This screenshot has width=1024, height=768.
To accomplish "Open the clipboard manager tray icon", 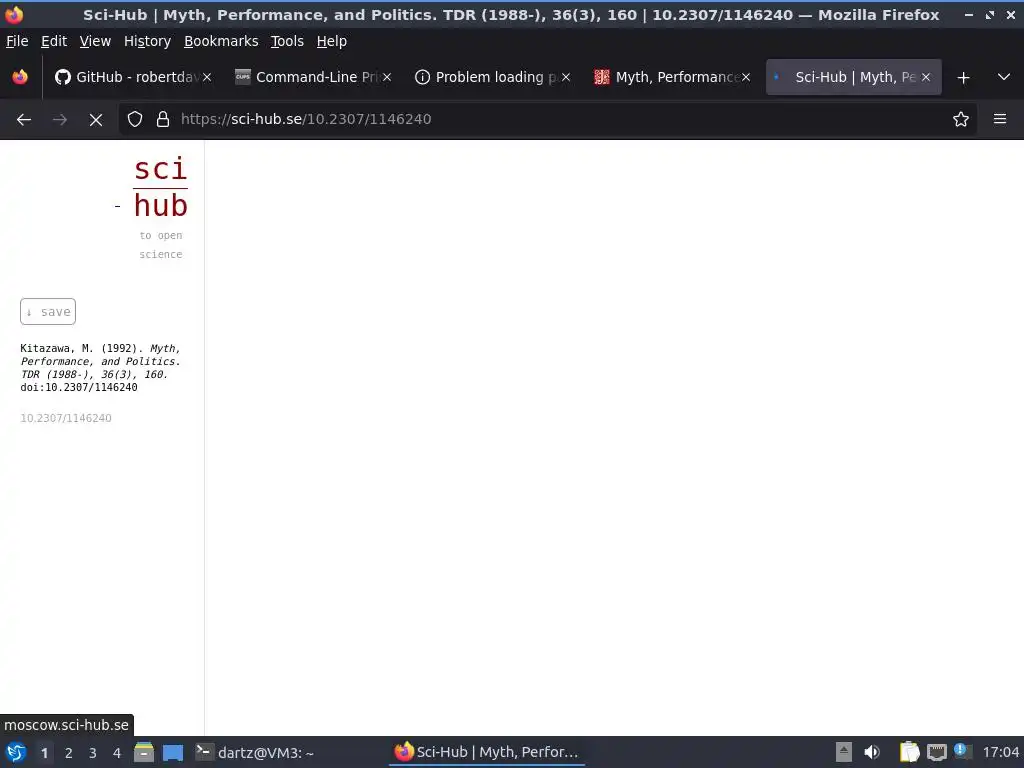I will click(x=909, y=752).
